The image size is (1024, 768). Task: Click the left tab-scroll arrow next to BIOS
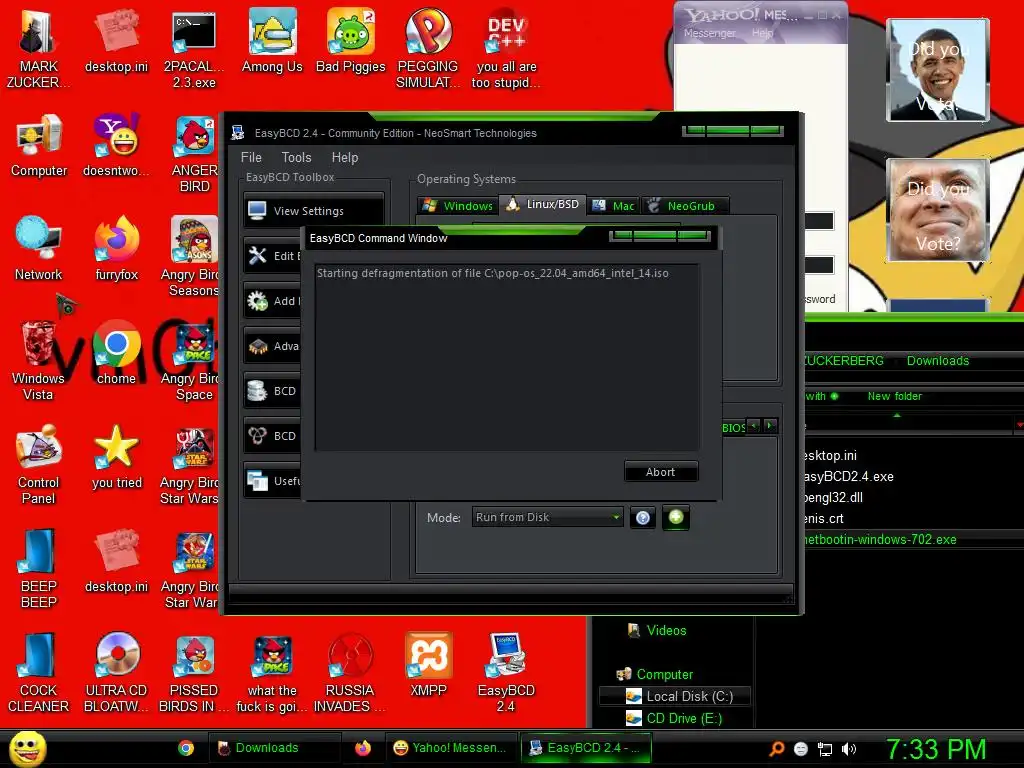click(754, 426)
